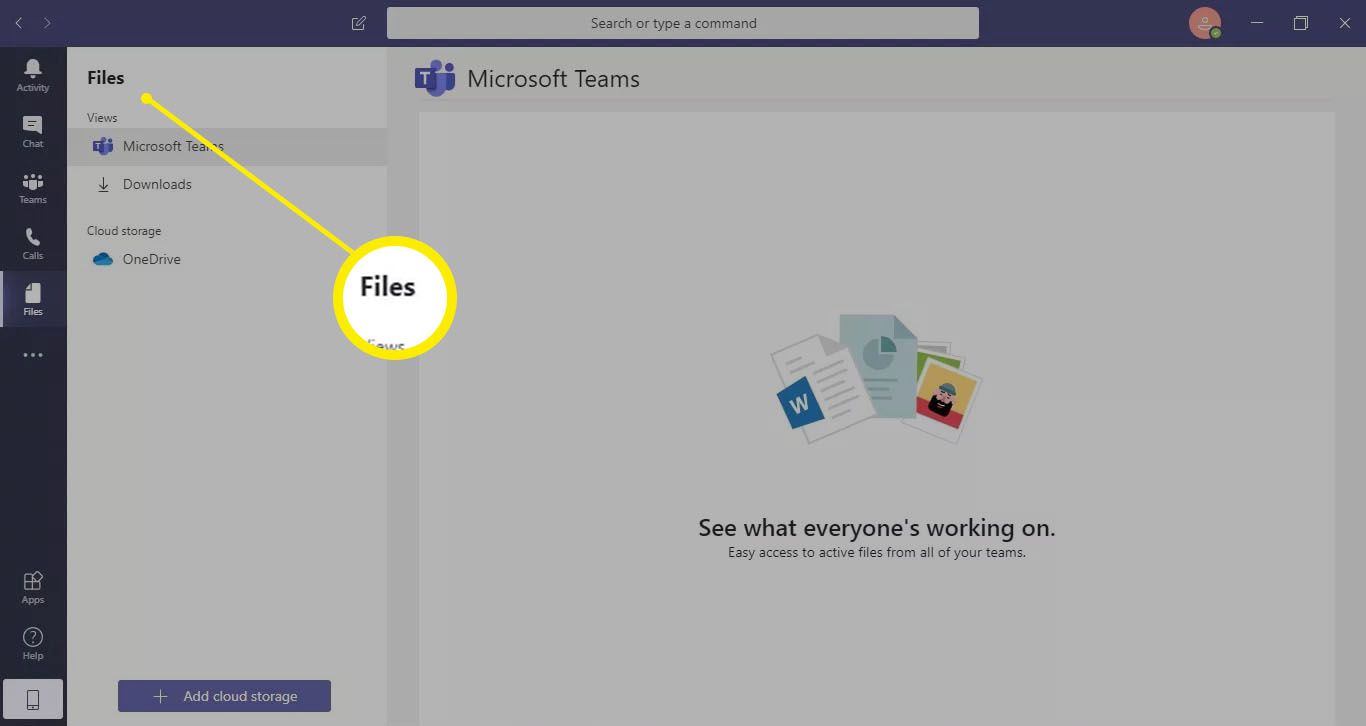Start a new chat with compose icon

359,23
